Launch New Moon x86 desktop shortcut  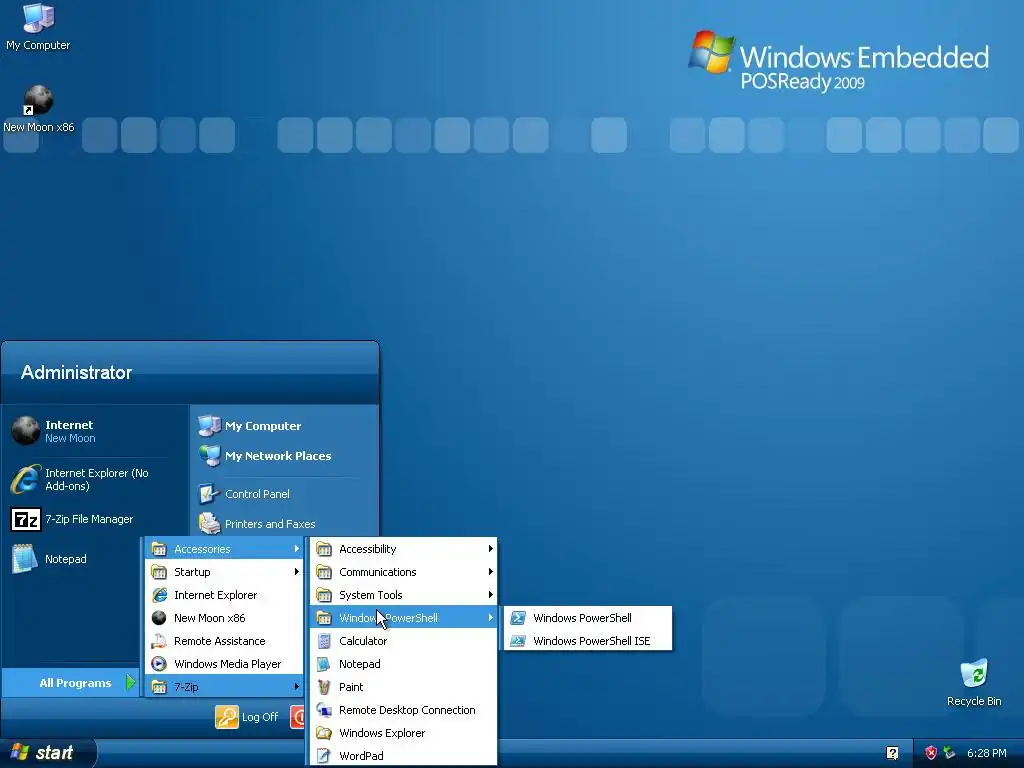(x=38, y=100)
